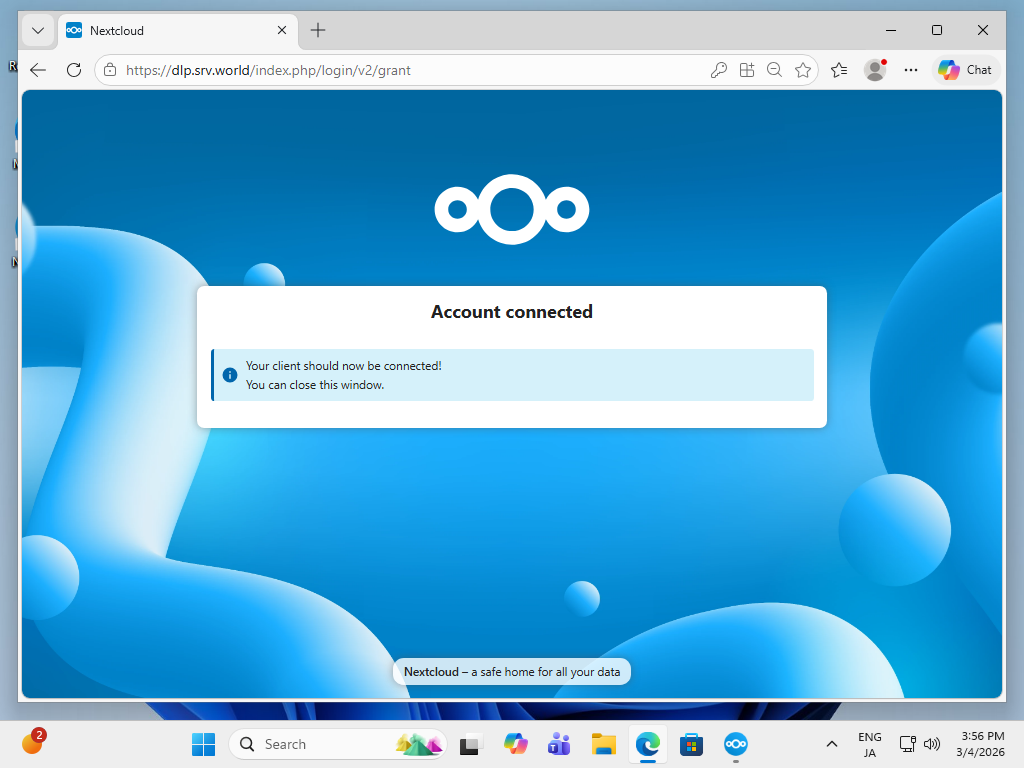Open Nextcloud client from taskbar
The height and width of the screenshot is (768, 1024).
[x=736, y=744]
